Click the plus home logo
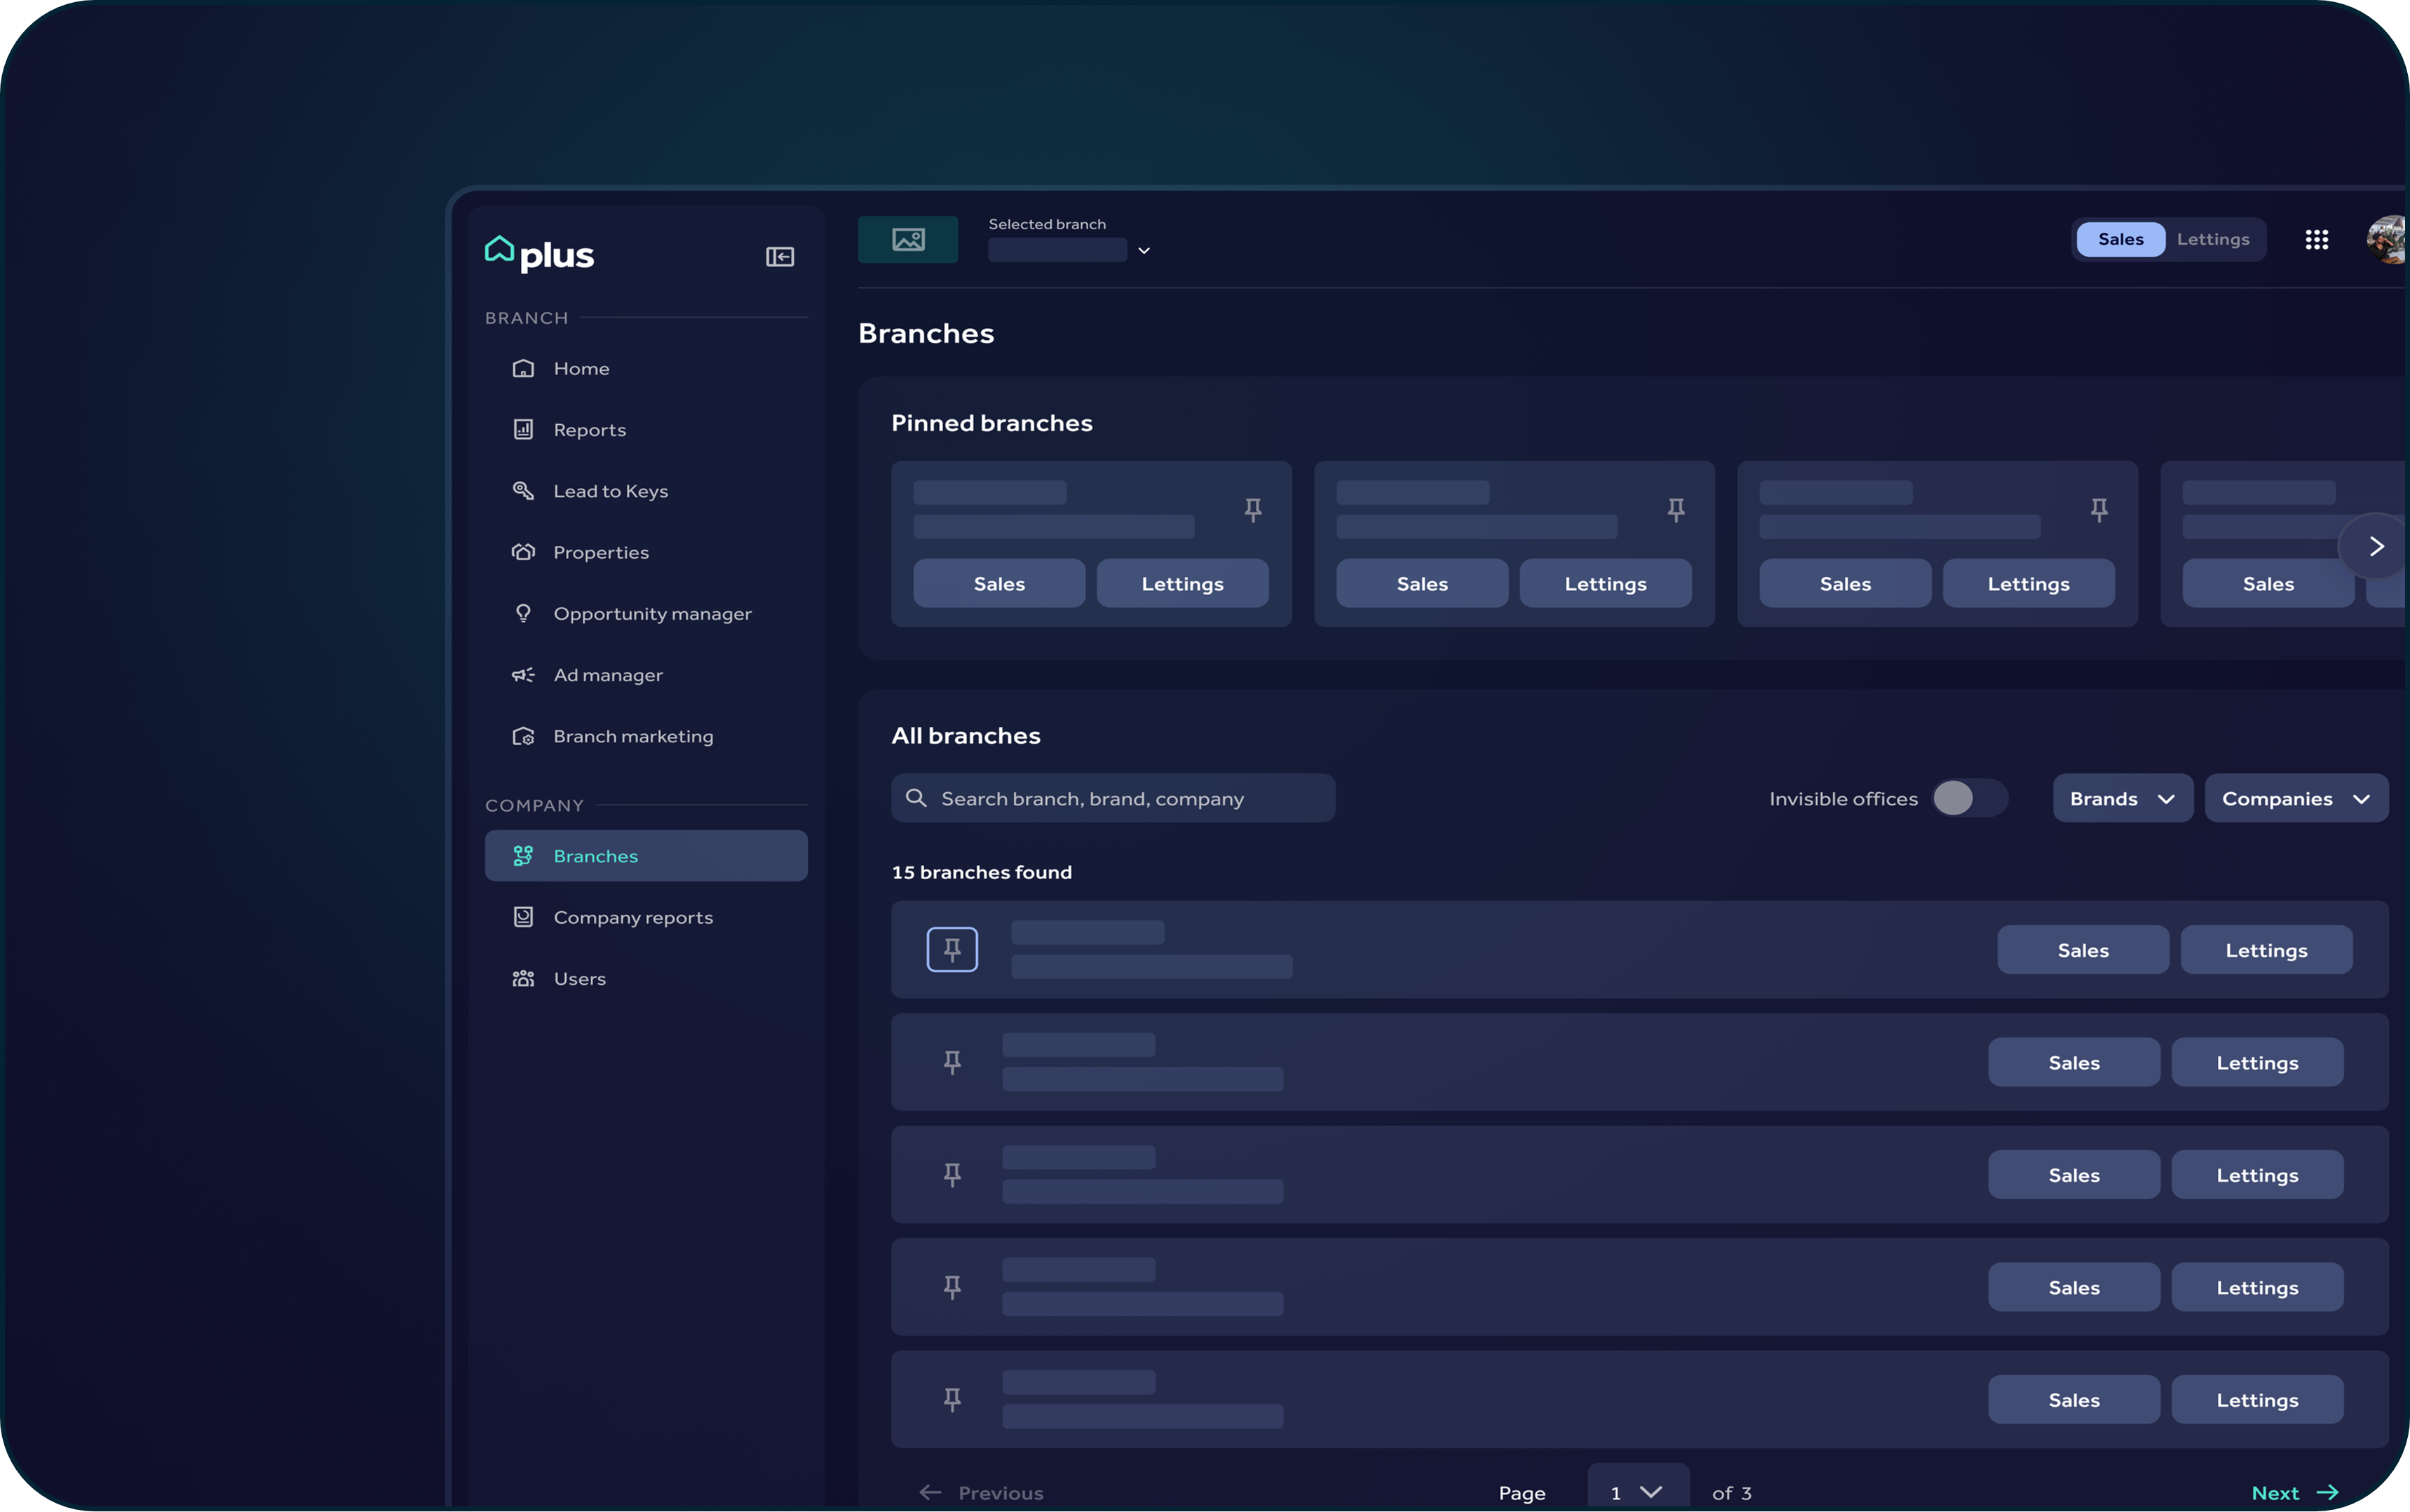Image resolution: width=2410 pixels, height=1512 pixels. 538,253
